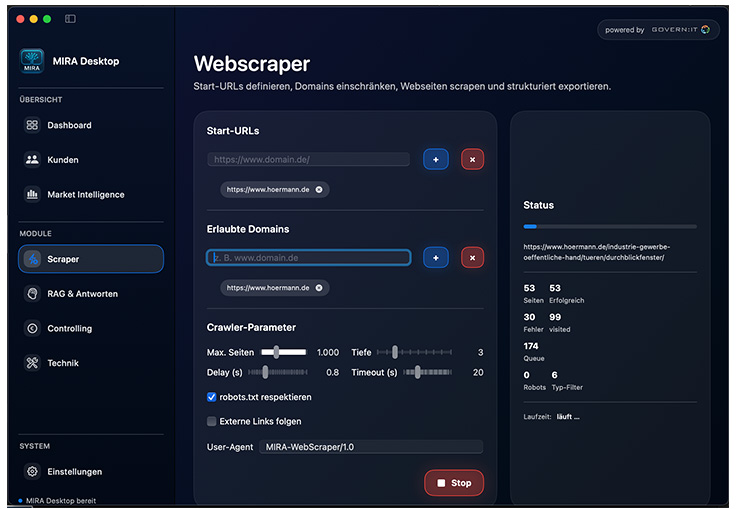Select the Market Intelligence chart icon
The image size is (736, 509).
tap(32, 194)
